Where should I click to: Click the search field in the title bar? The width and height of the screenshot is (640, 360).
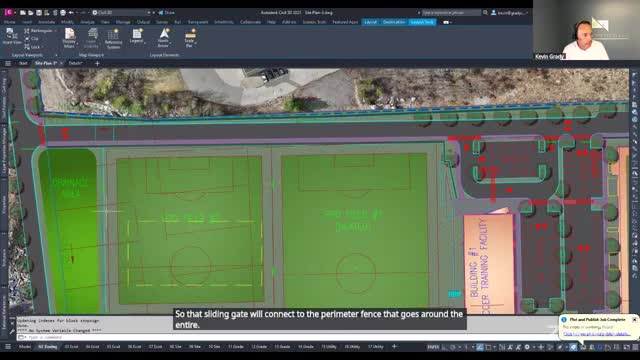click(451, 13)
